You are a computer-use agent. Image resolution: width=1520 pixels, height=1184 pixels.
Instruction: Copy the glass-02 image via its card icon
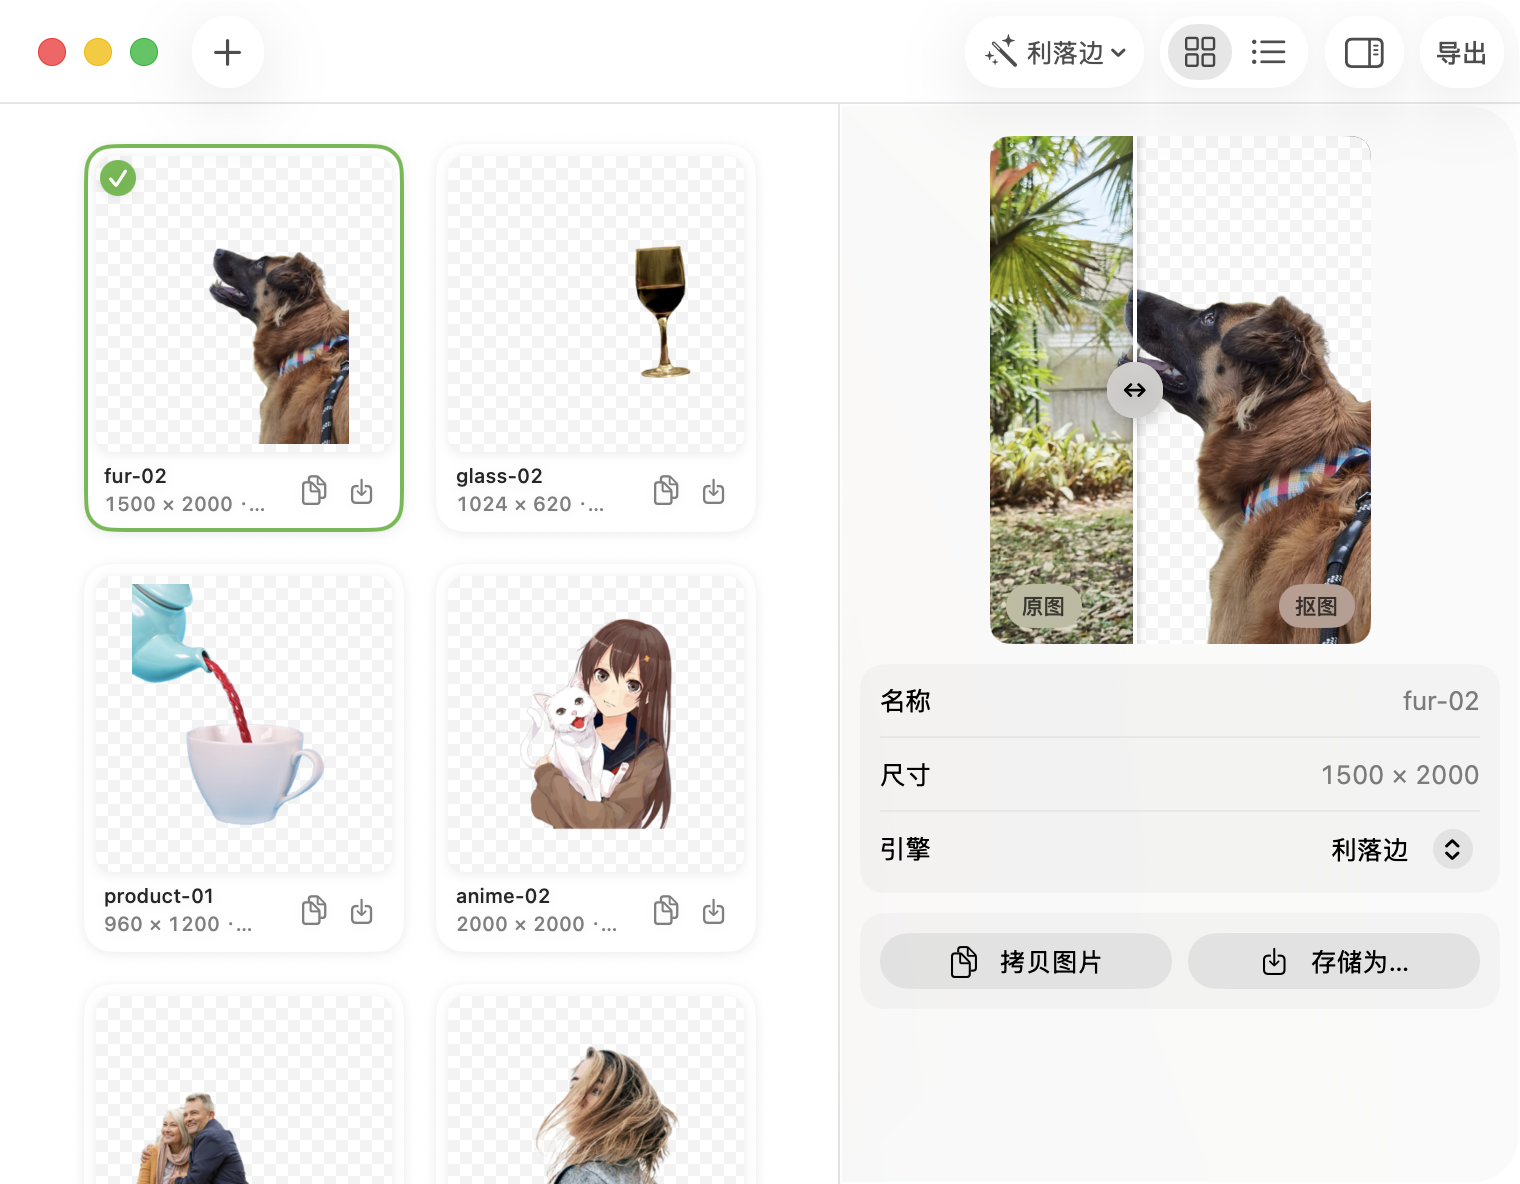tap(666, 490)
